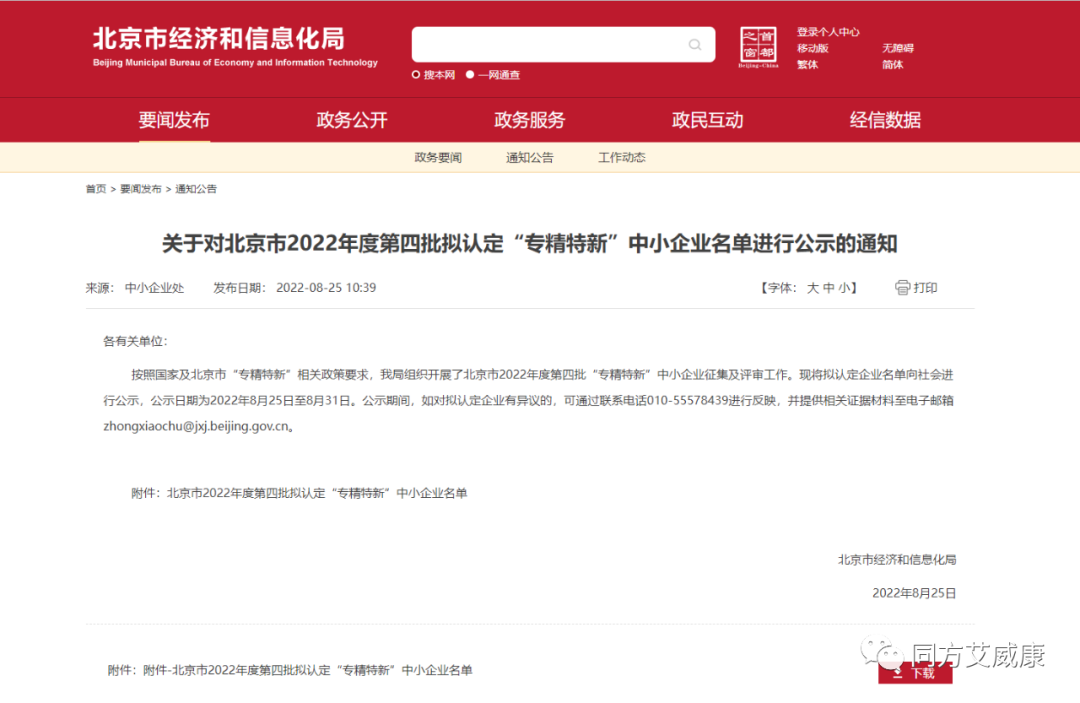Set font size to 中
Viewport: 1080px width, 703px height.
tap(829, 288)
